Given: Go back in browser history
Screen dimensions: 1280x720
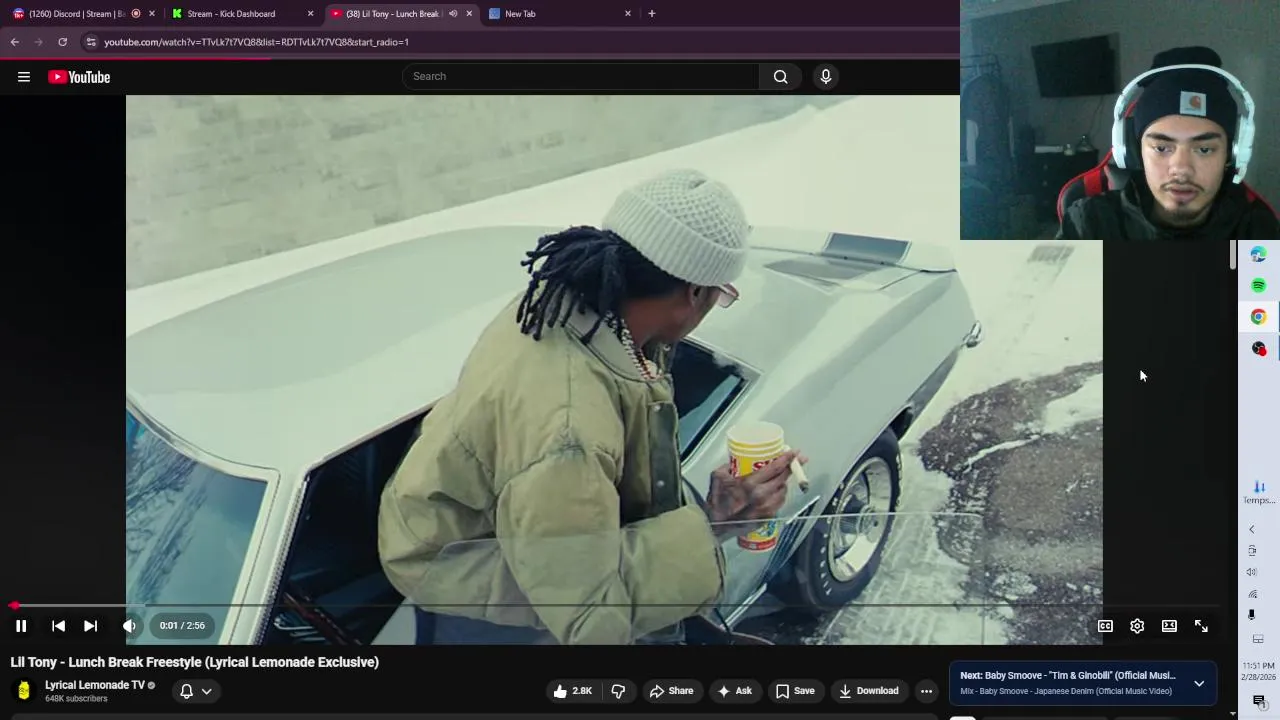Looking at the screenshot, I should point(15,42).
